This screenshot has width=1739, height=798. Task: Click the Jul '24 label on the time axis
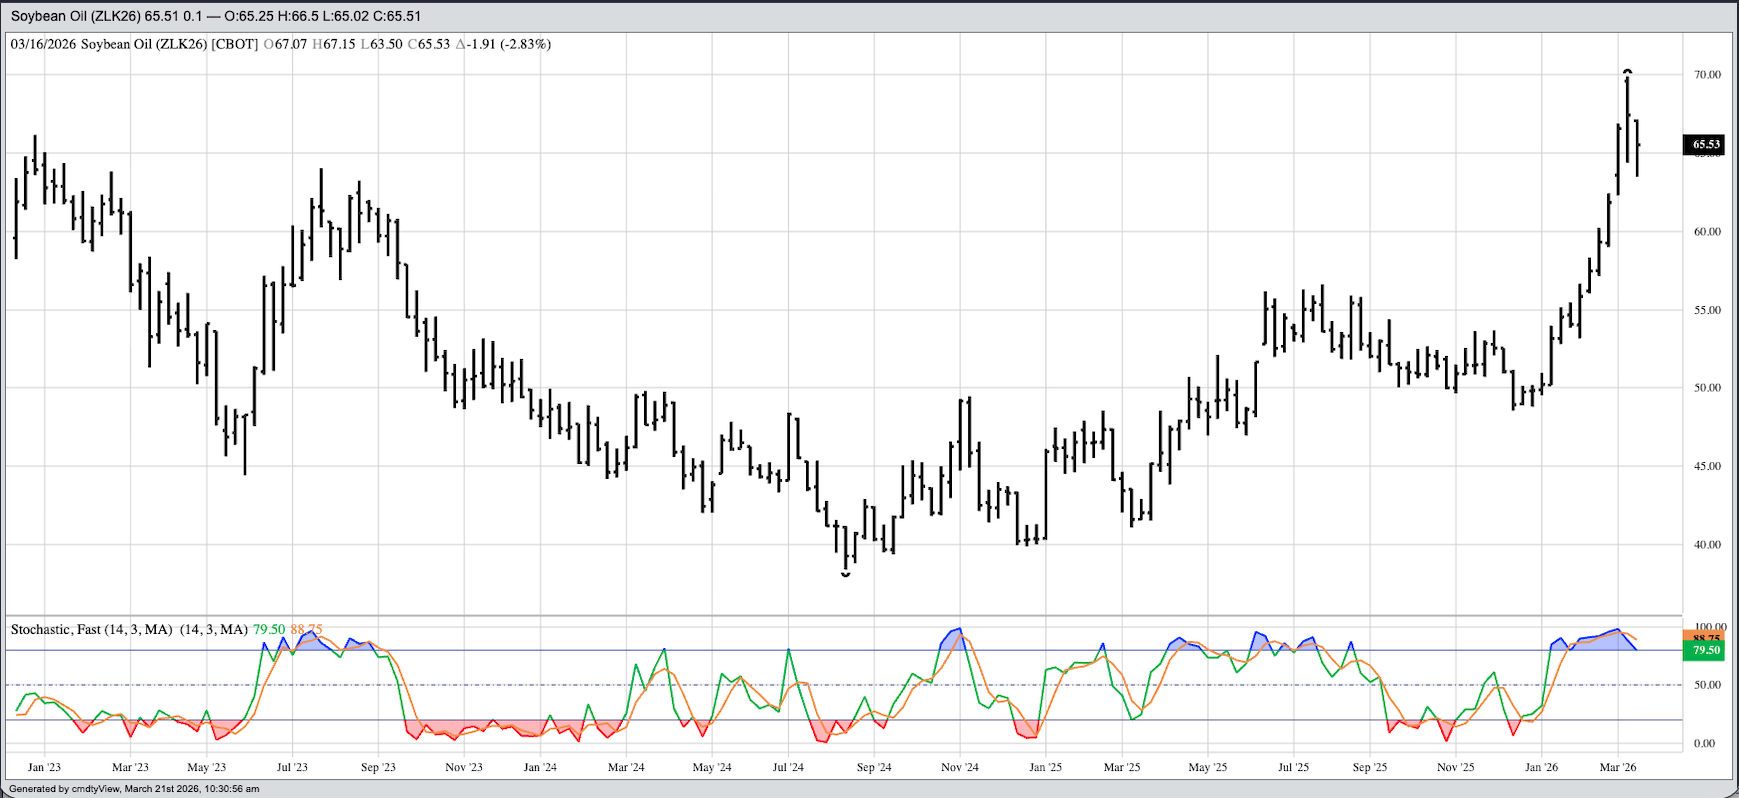coord(788,767)
